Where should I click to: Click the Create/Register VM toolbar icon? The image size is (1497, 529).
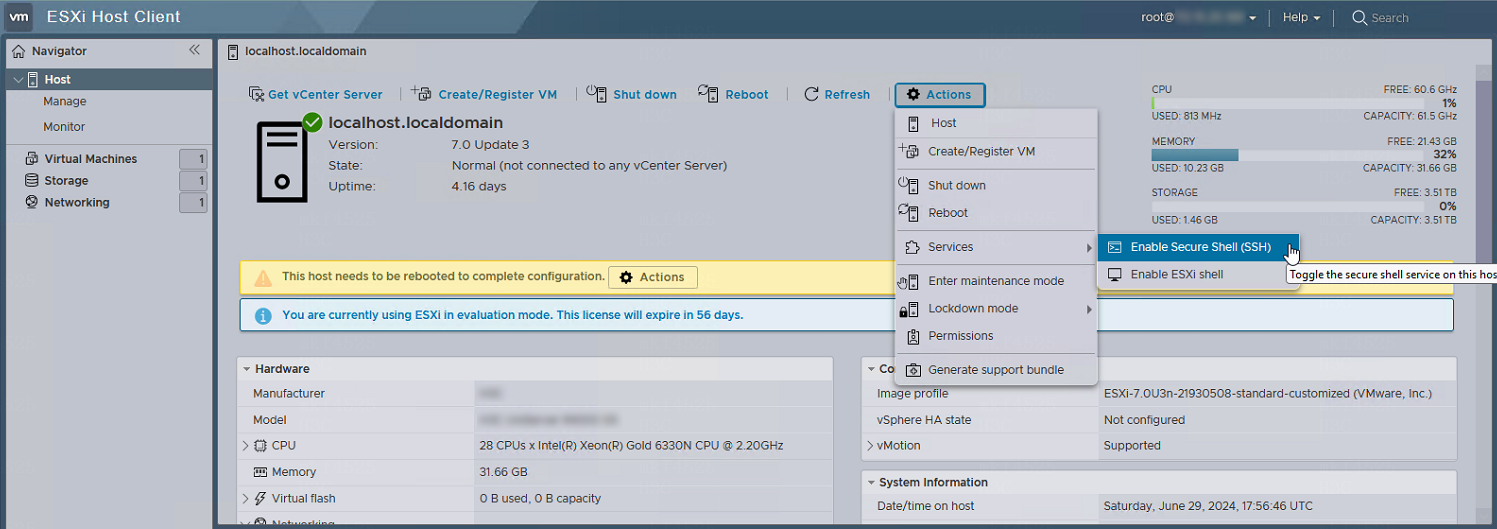pos(421,94)
